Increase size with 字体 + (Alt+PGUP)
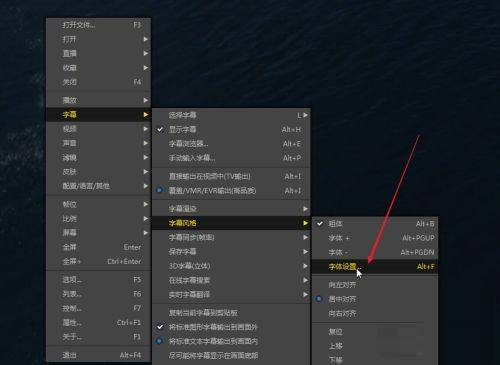 (375, 238)
